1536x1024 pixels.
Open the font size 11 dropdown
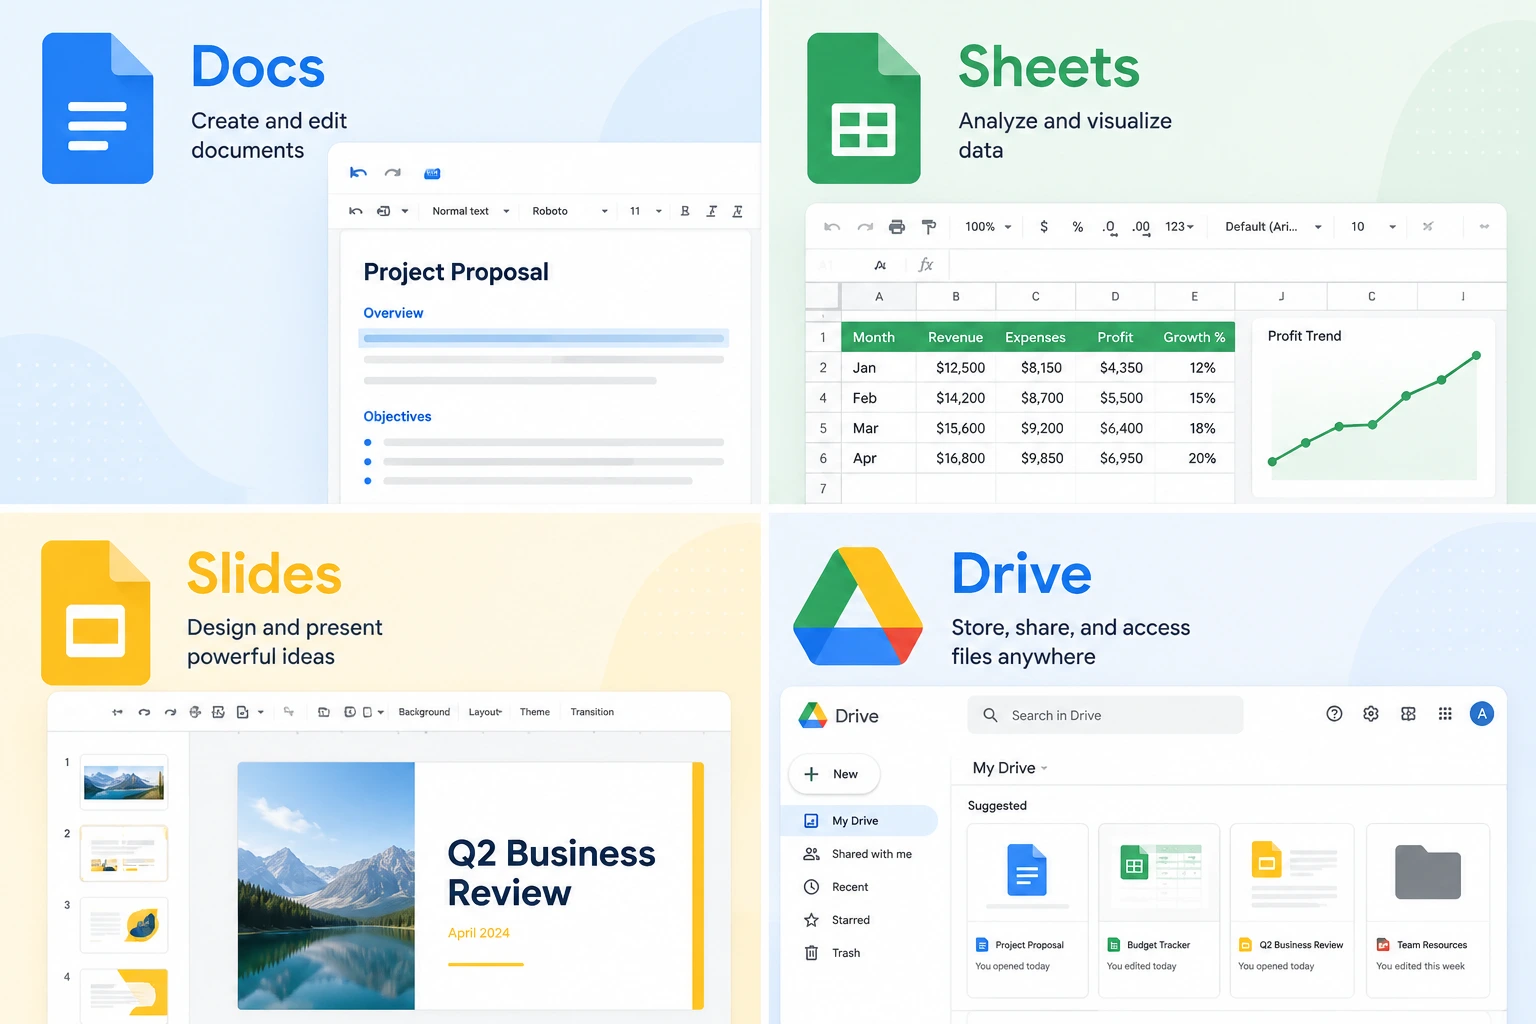click(x=645, y=211)
